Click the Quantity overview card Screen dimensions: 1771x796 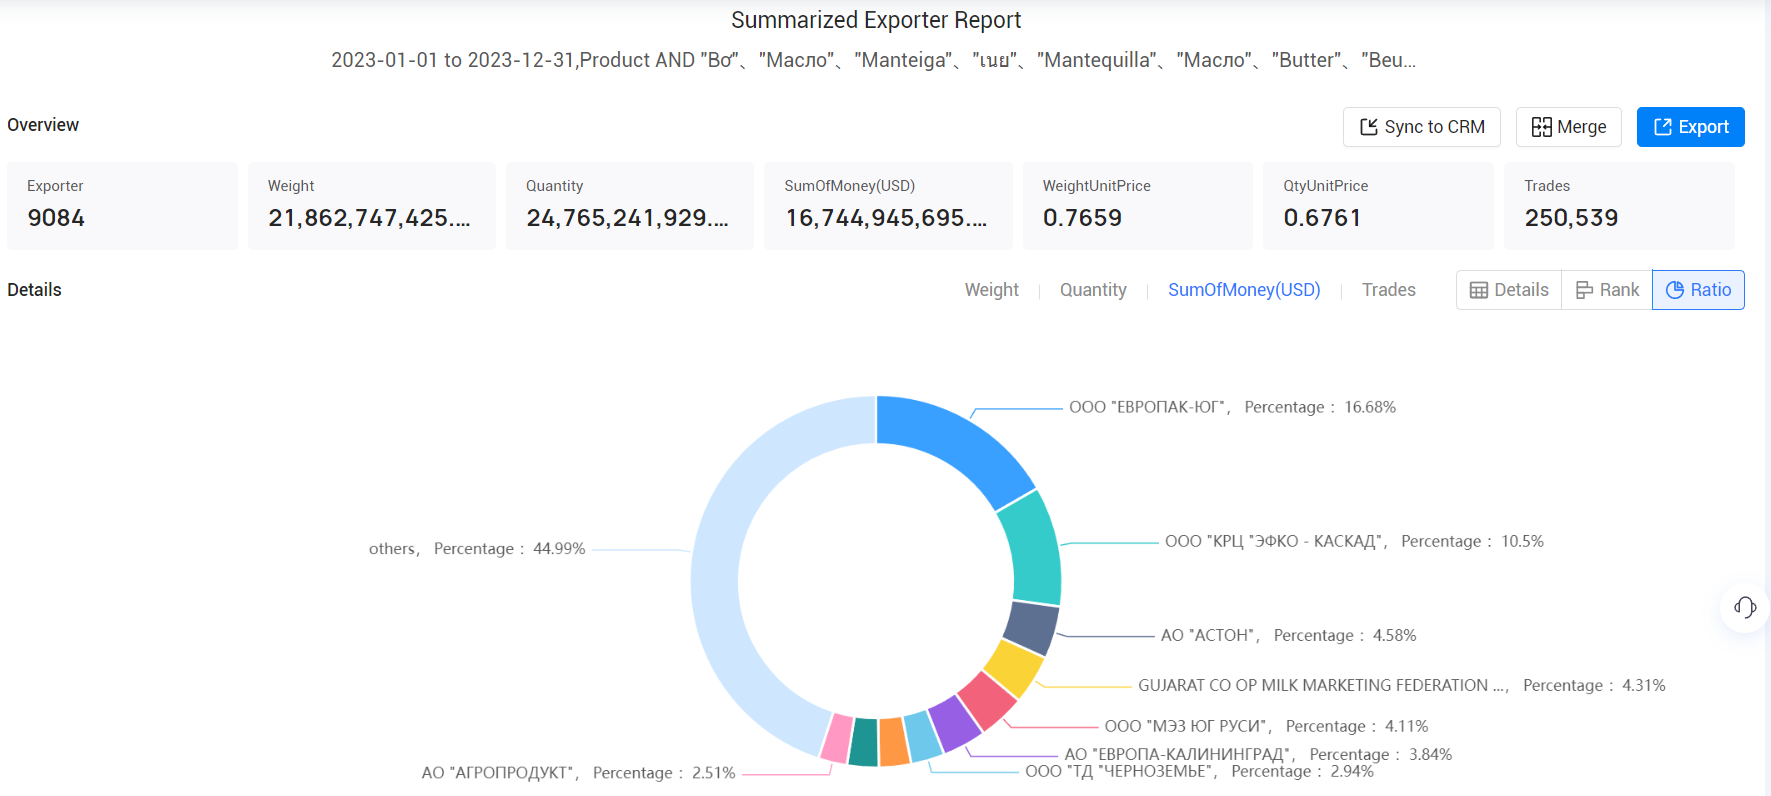click(629, 205)
